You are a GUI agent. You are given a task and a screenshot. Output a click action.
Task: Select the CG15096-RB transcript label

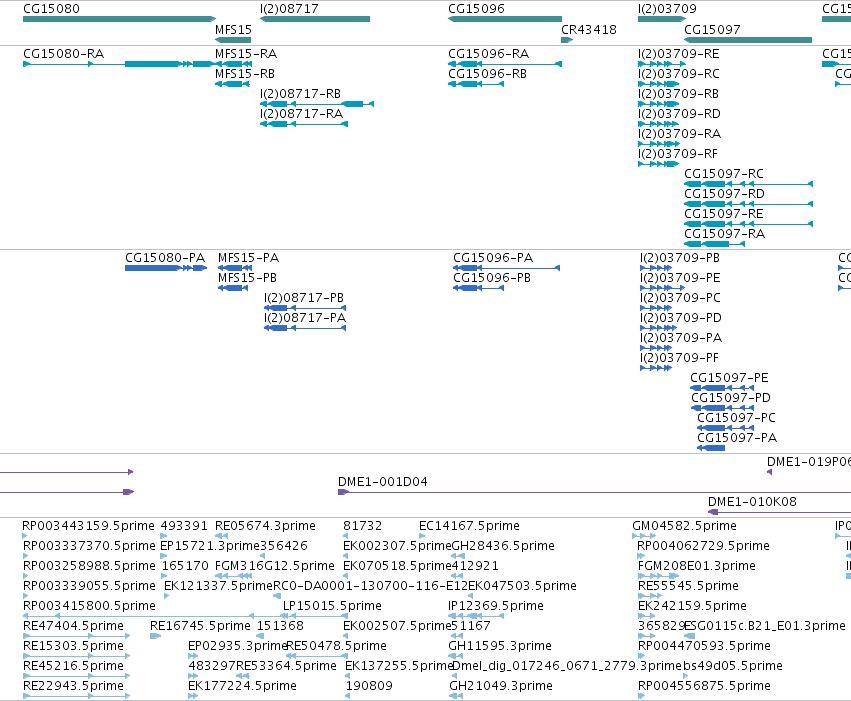(x=487, y=74)
